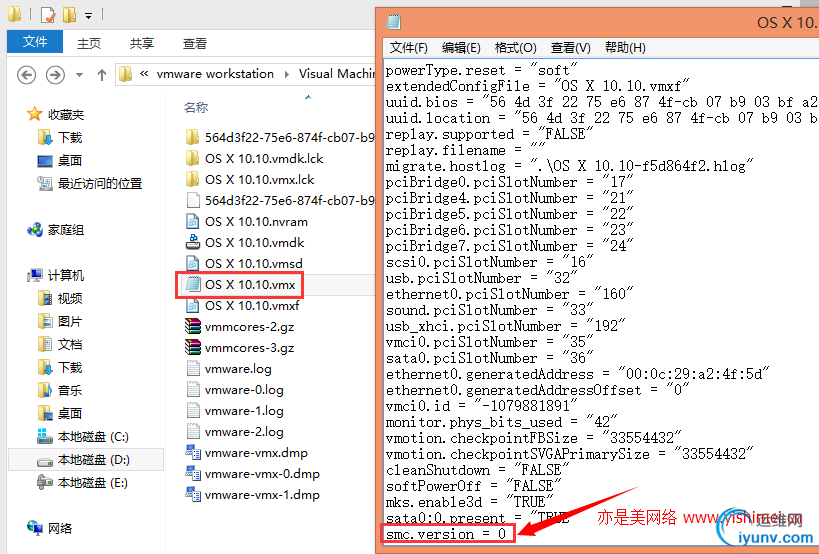This screenshot has width=819, height=554.
Task: Open Notepad's 格式(O) menu
Action: [x=516, y=48]
